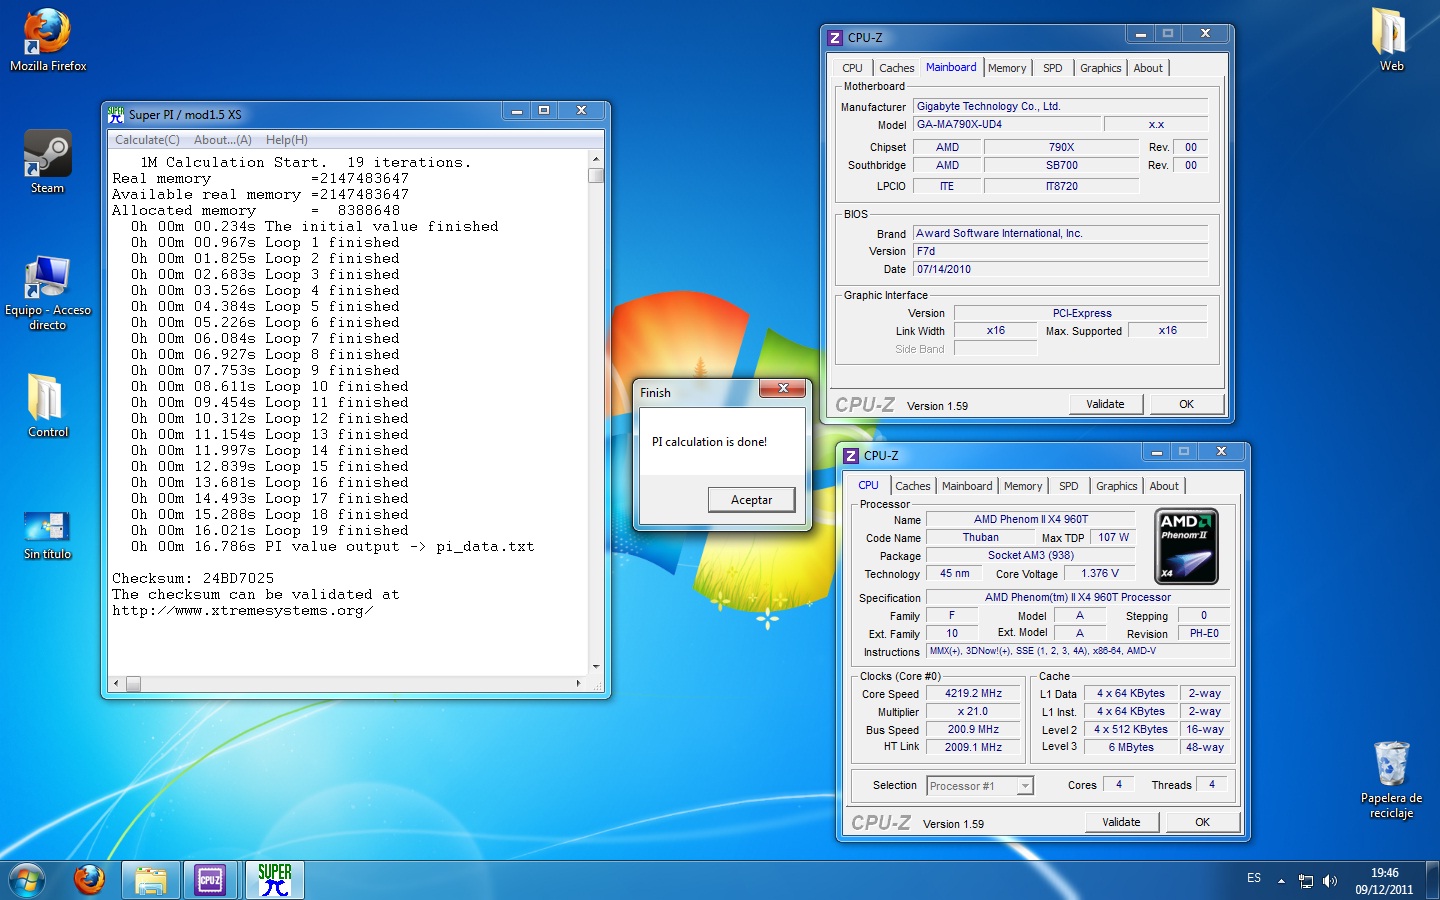This screenshot has width=1440, height=900.
Task: Click Super PI horizontal scrollbar left arrow
Action: [x=116, y=684]
